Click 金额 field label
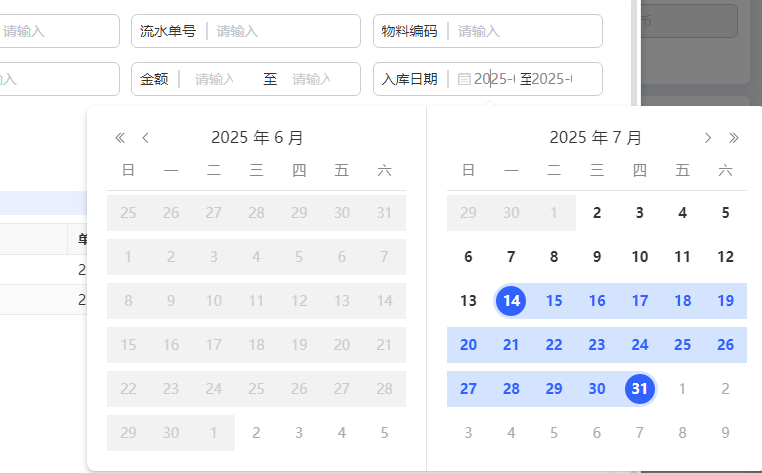762x473 pixels. click(x=154, y=79)
